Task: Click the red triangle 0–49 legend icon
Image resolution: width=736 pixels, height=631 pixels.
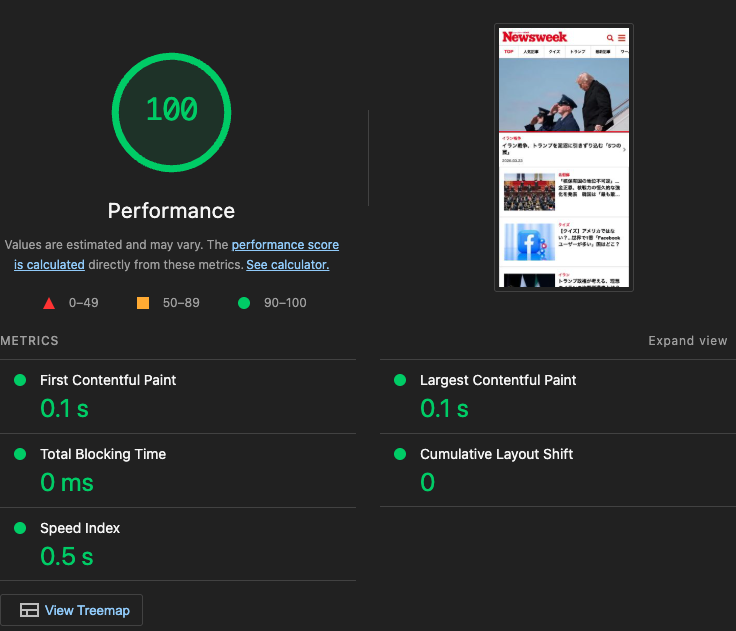Action: 48,303
